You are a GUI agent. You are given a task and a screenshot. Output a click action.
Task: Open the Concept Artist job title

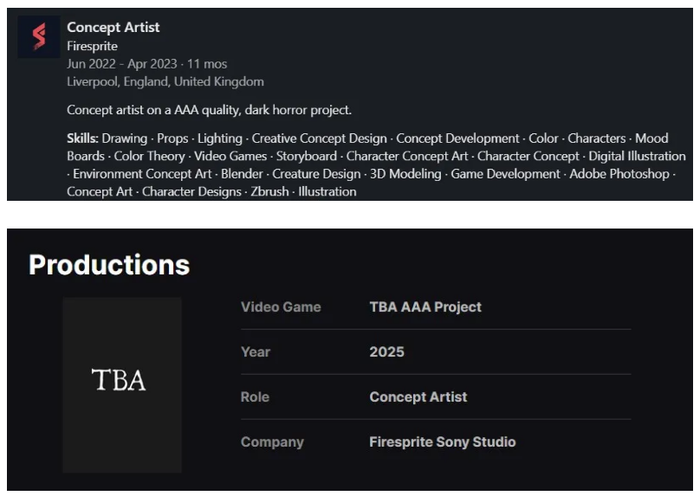pyautogui.click(x=113, y=28)
